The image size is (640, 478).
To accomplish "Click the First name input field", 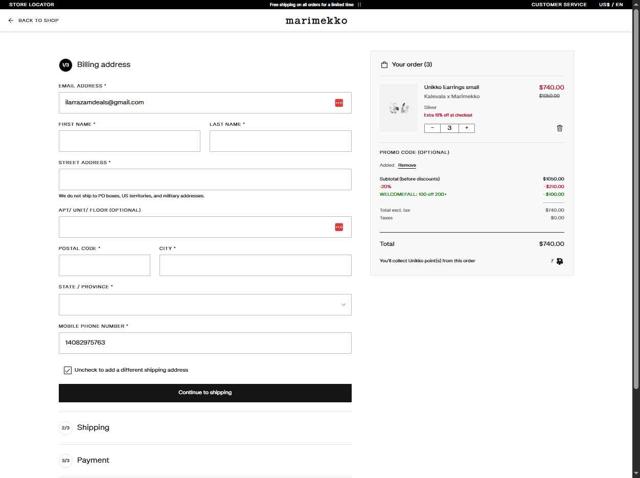I will (x=129, y=141).
